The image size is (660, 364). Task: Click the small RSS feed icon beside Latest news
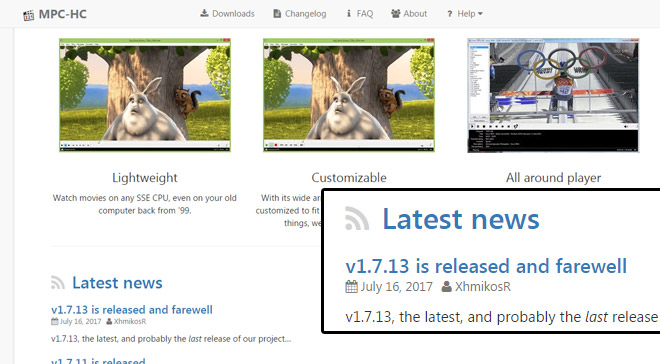[x=58, y=282]
